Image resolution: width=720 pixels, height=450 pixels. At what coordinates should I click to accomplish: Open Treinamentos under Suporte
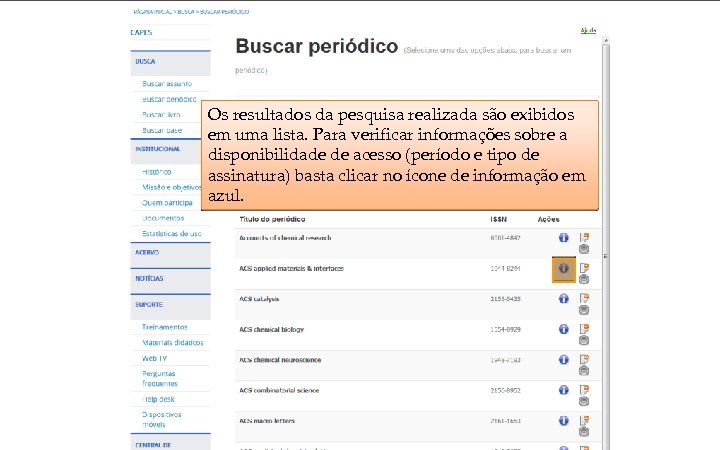click(164, 327)
